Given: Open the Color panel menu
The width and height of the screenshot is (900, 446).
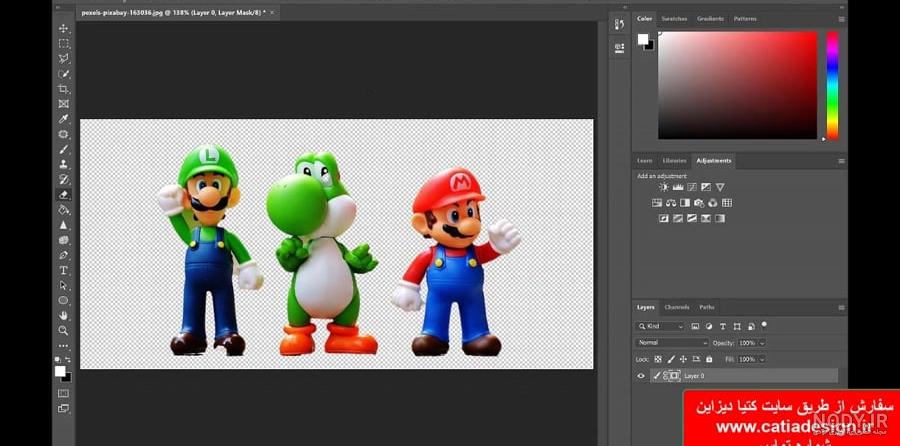Looking at the screenshot, I should (841, 19).
